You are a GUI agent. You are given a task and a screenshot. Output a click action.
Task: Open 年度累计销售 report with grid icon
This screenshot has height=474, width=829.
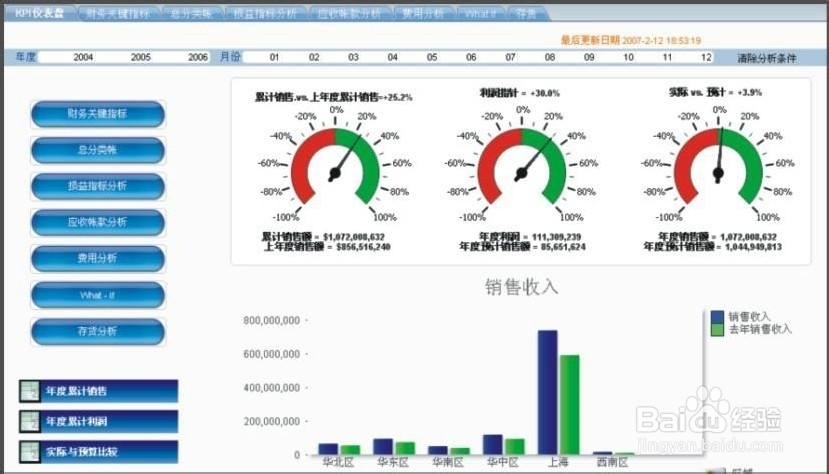[98, 391]
